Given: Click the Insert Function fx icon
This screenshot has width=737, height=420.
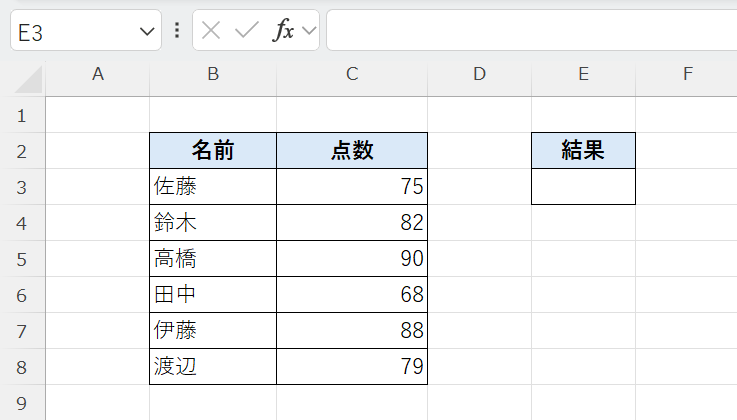Looking at the screenshot, I should pyautogui.click(x=284, y=30).
